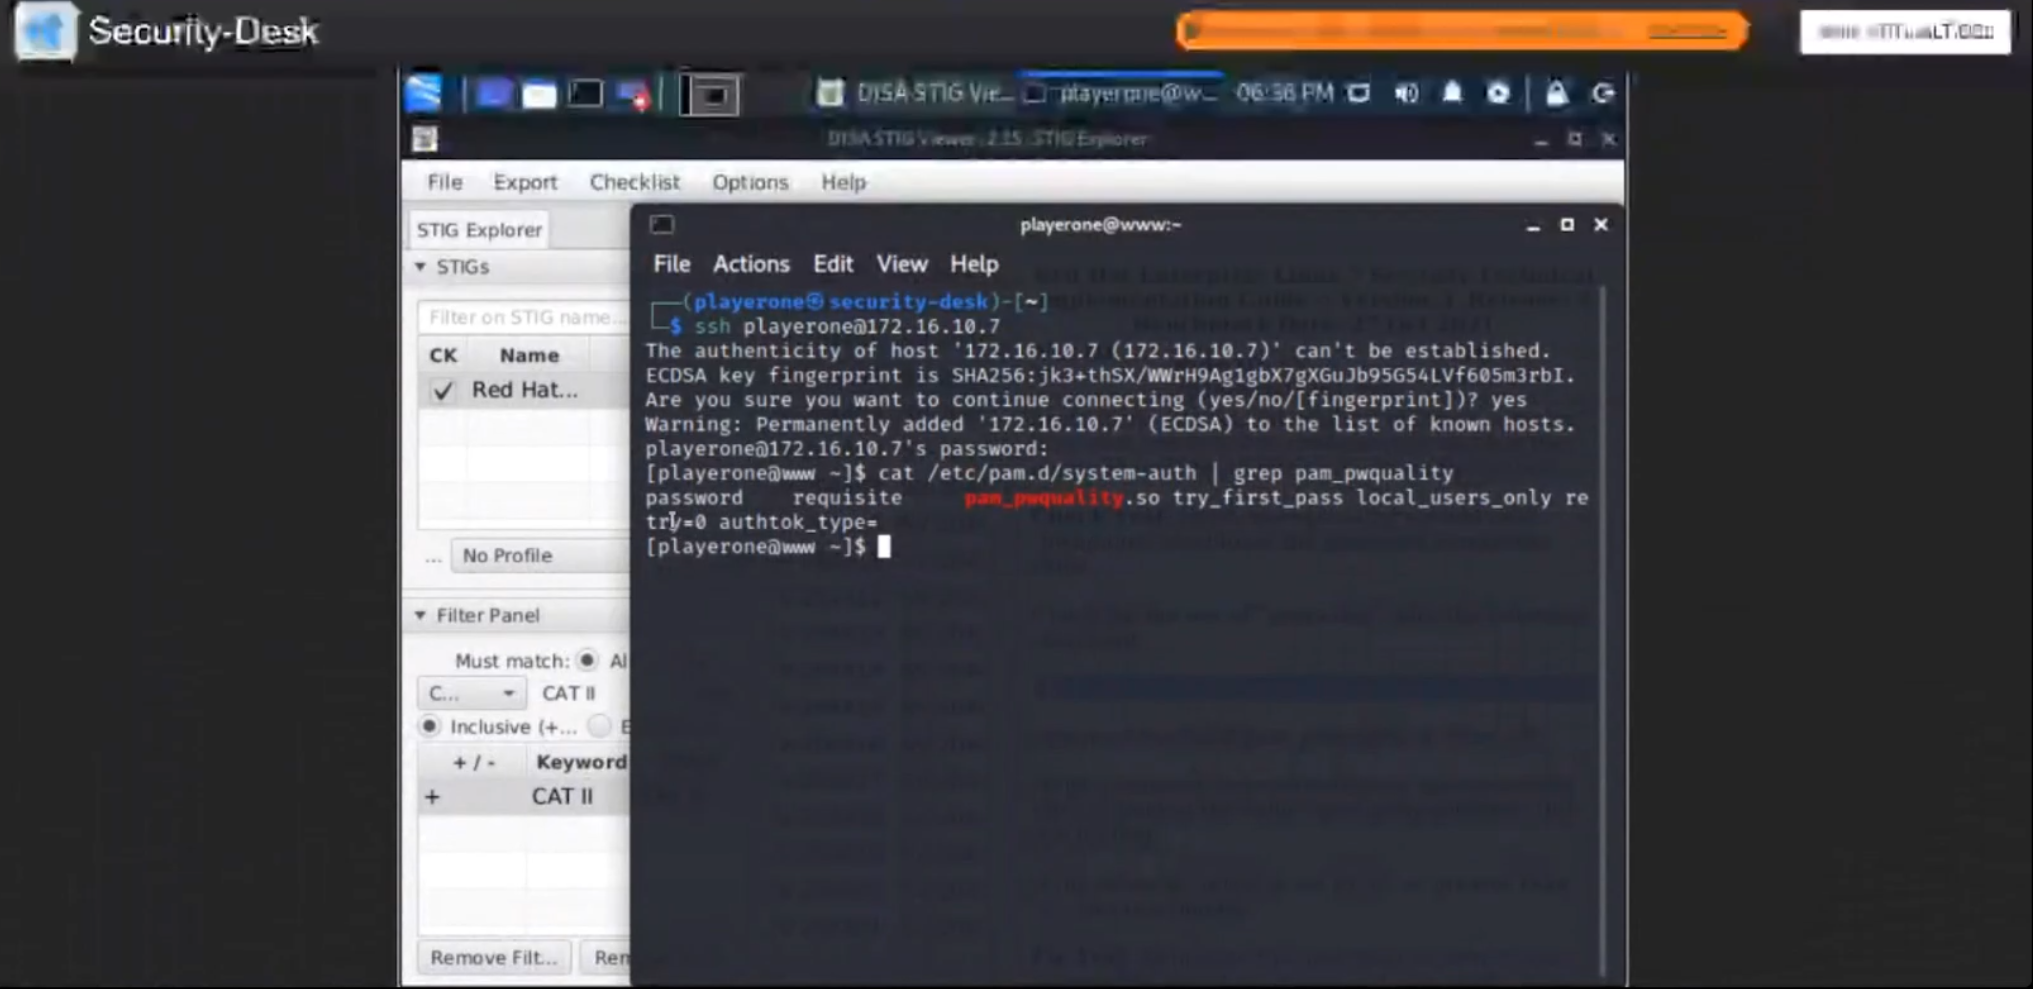This screenshot has height=989, width=2033.
Task: Click the Keyword column header
Action: (x=581, y=762)
